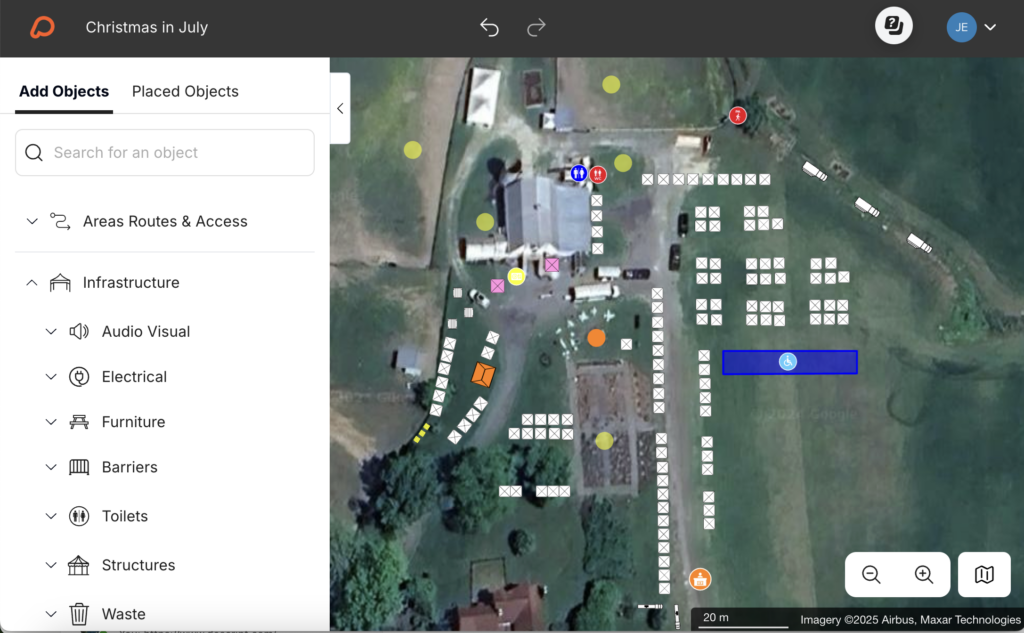Screen dimensions: 1024x633
Task: Click the OnePlan logo in the header
Action: 39,27
